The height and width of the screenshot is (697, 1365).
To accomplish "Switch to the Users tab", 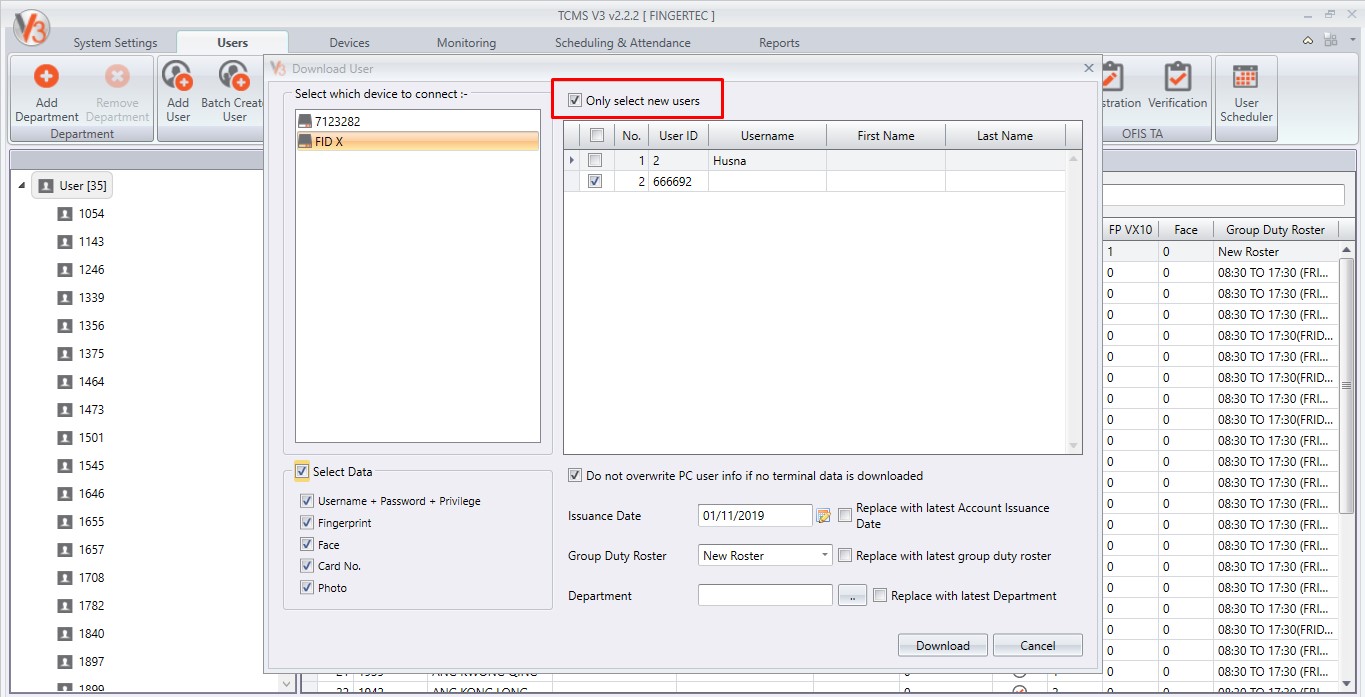I will 233,43.
